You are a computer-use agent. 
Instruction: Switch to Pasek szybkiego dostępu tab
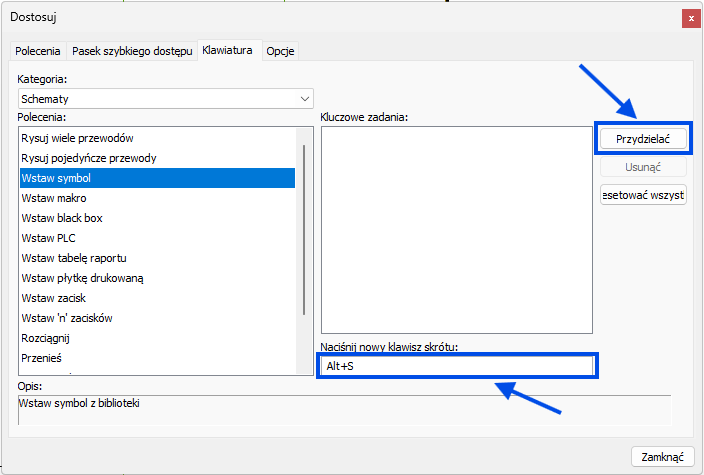pos(131,51)
